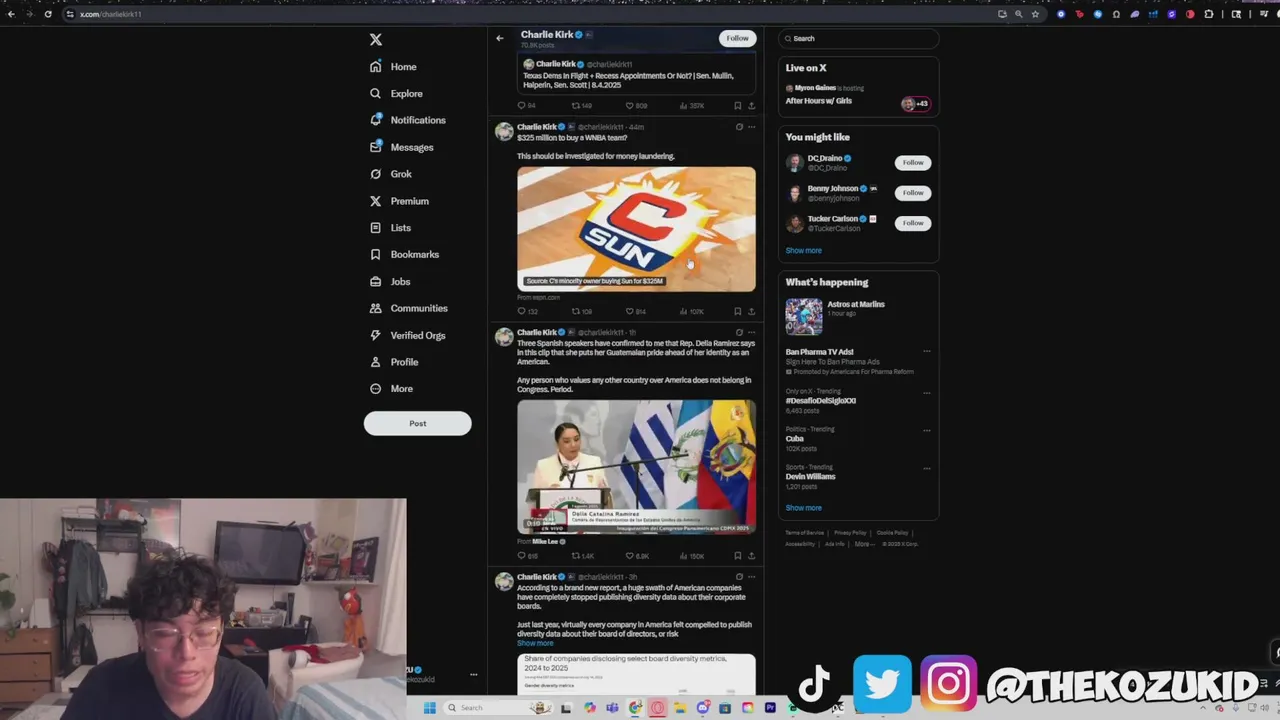Go back with the arrow beside Charlie Kirk
Screen dimensions: 1280x720
500,38
